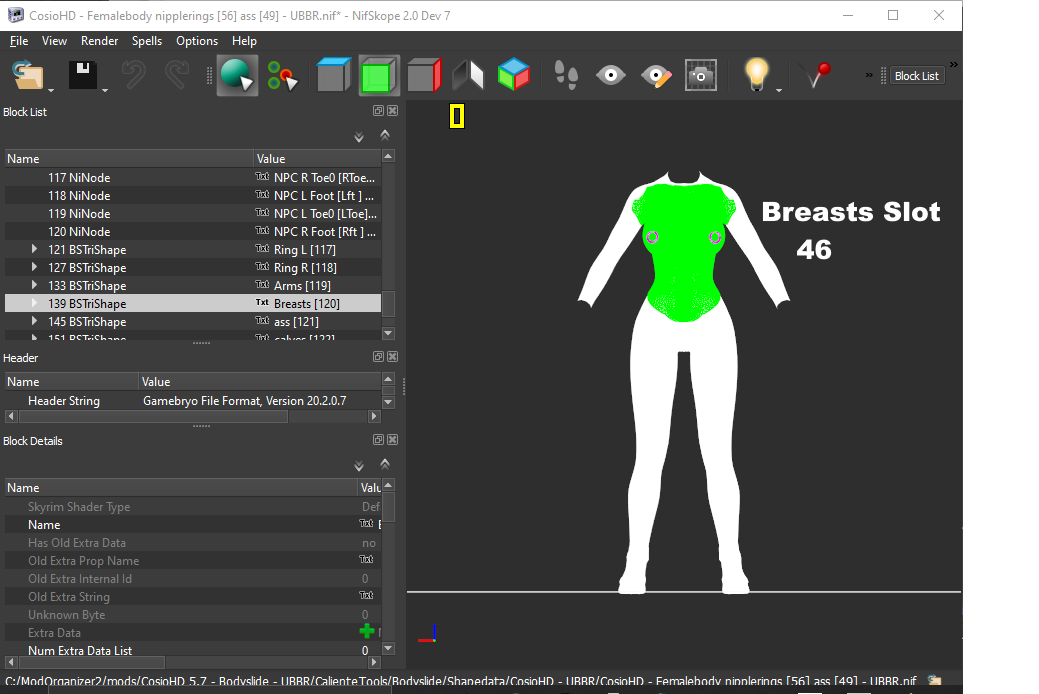Float the Block List panel
This screenshot has height=694, width=1039.
point(378,111)
